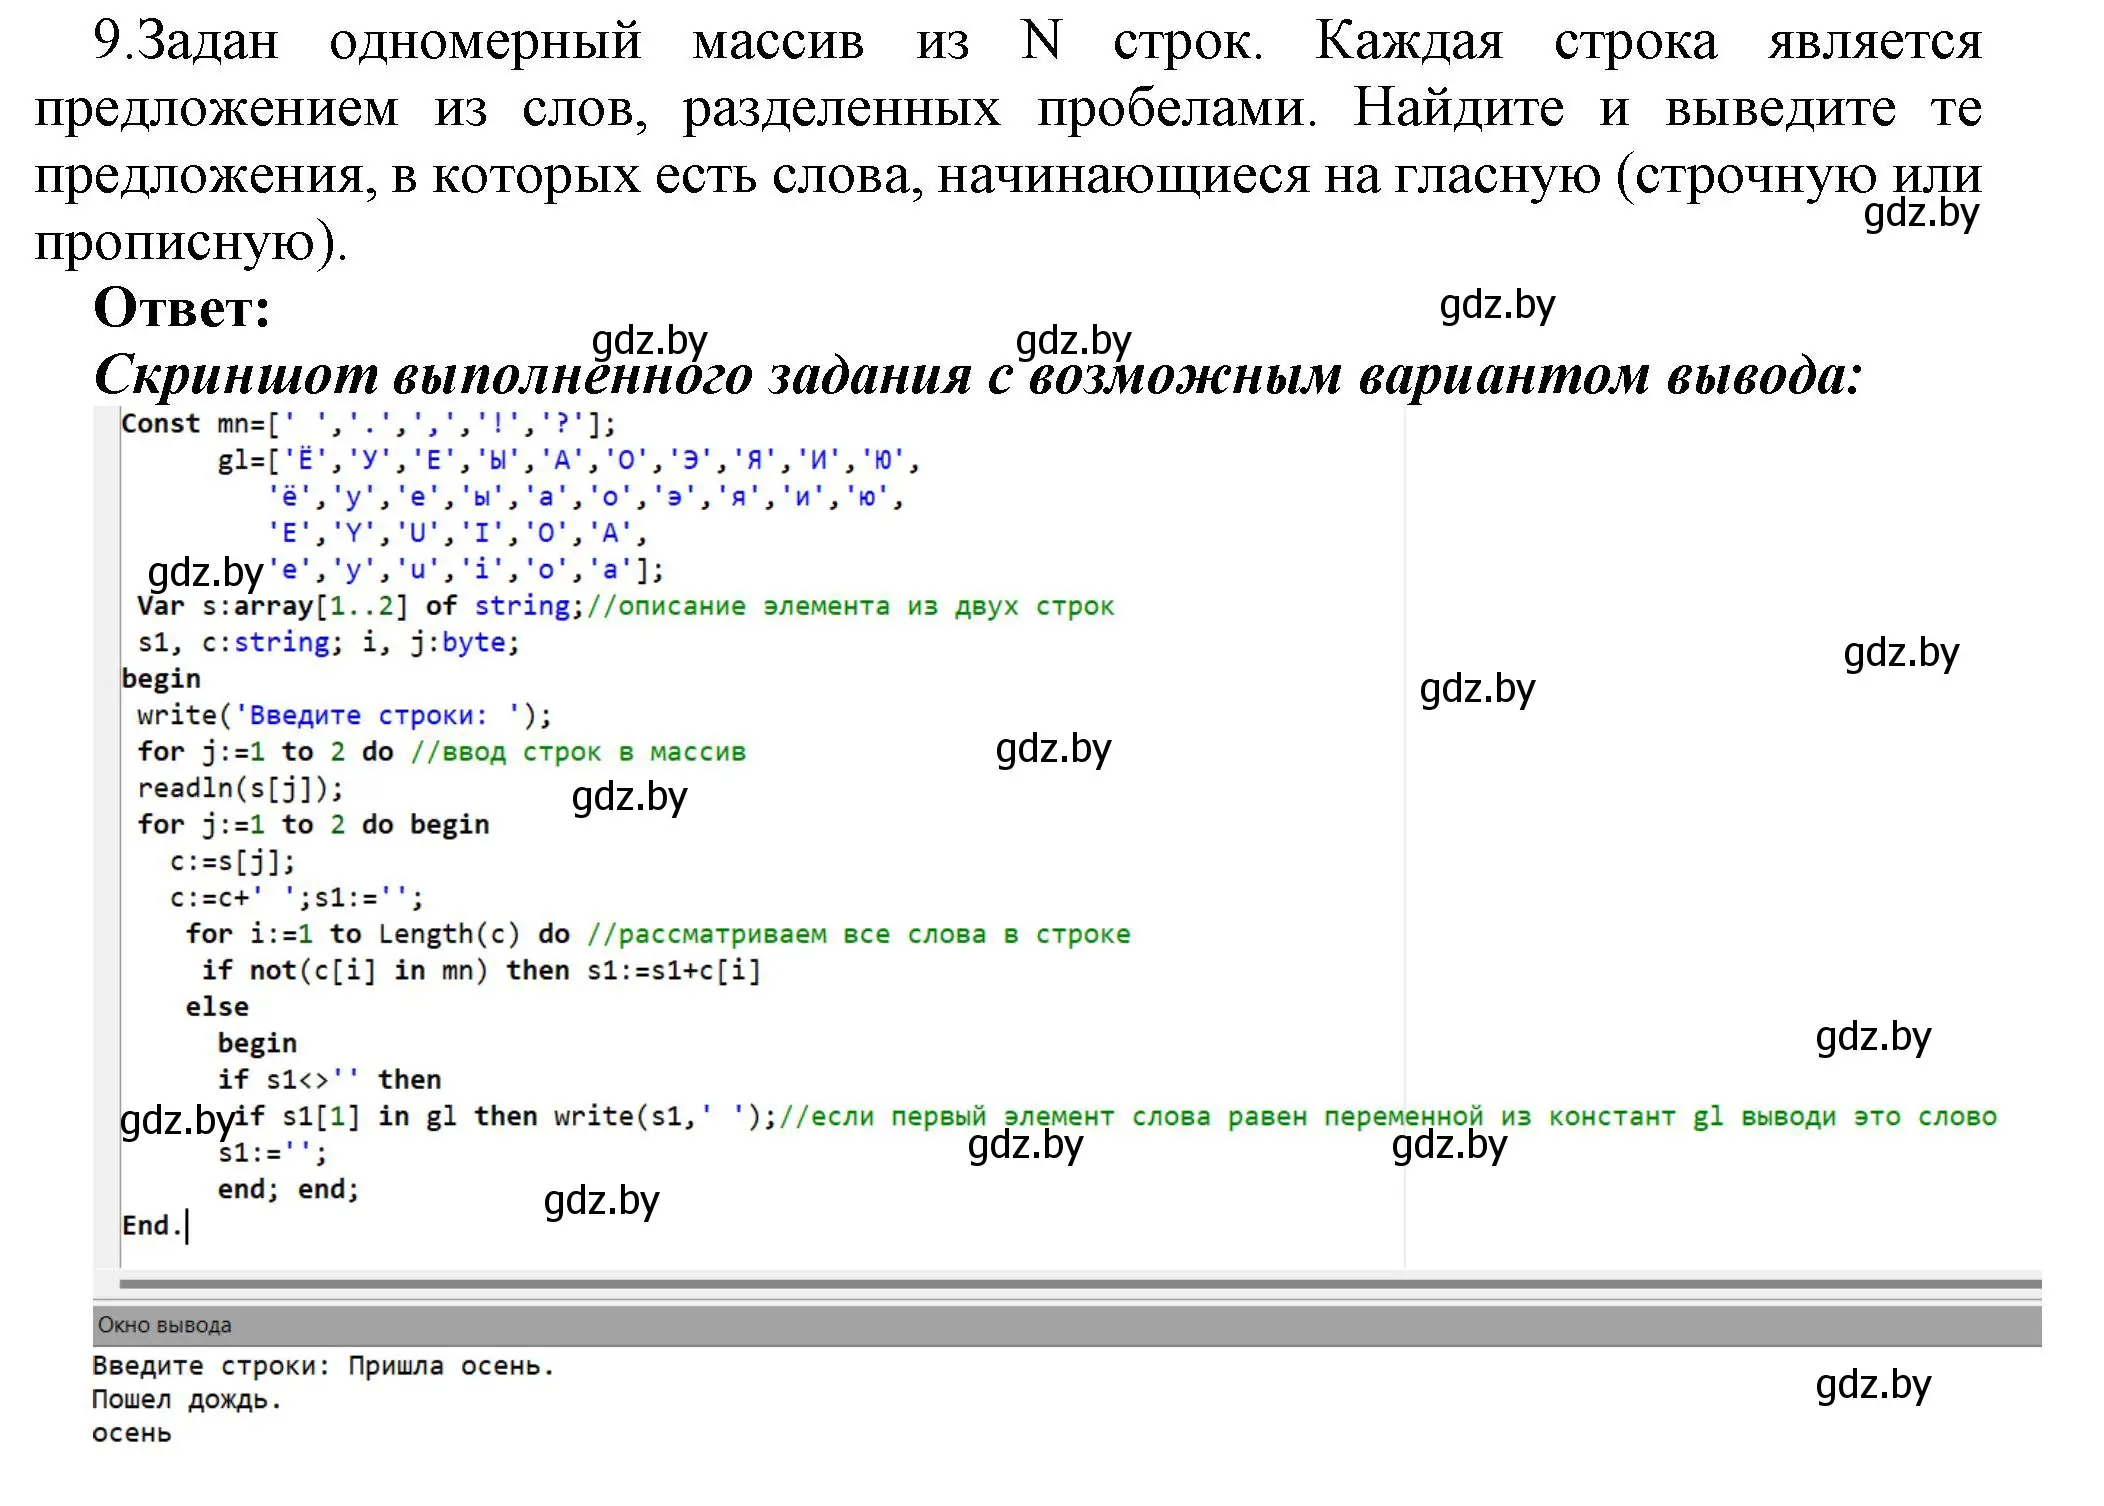Click the horizontal scrollbar under the code editor
The width and height of the screenshot is (2104, 1506).
pyautogui.click(x=1080, y=1283)
